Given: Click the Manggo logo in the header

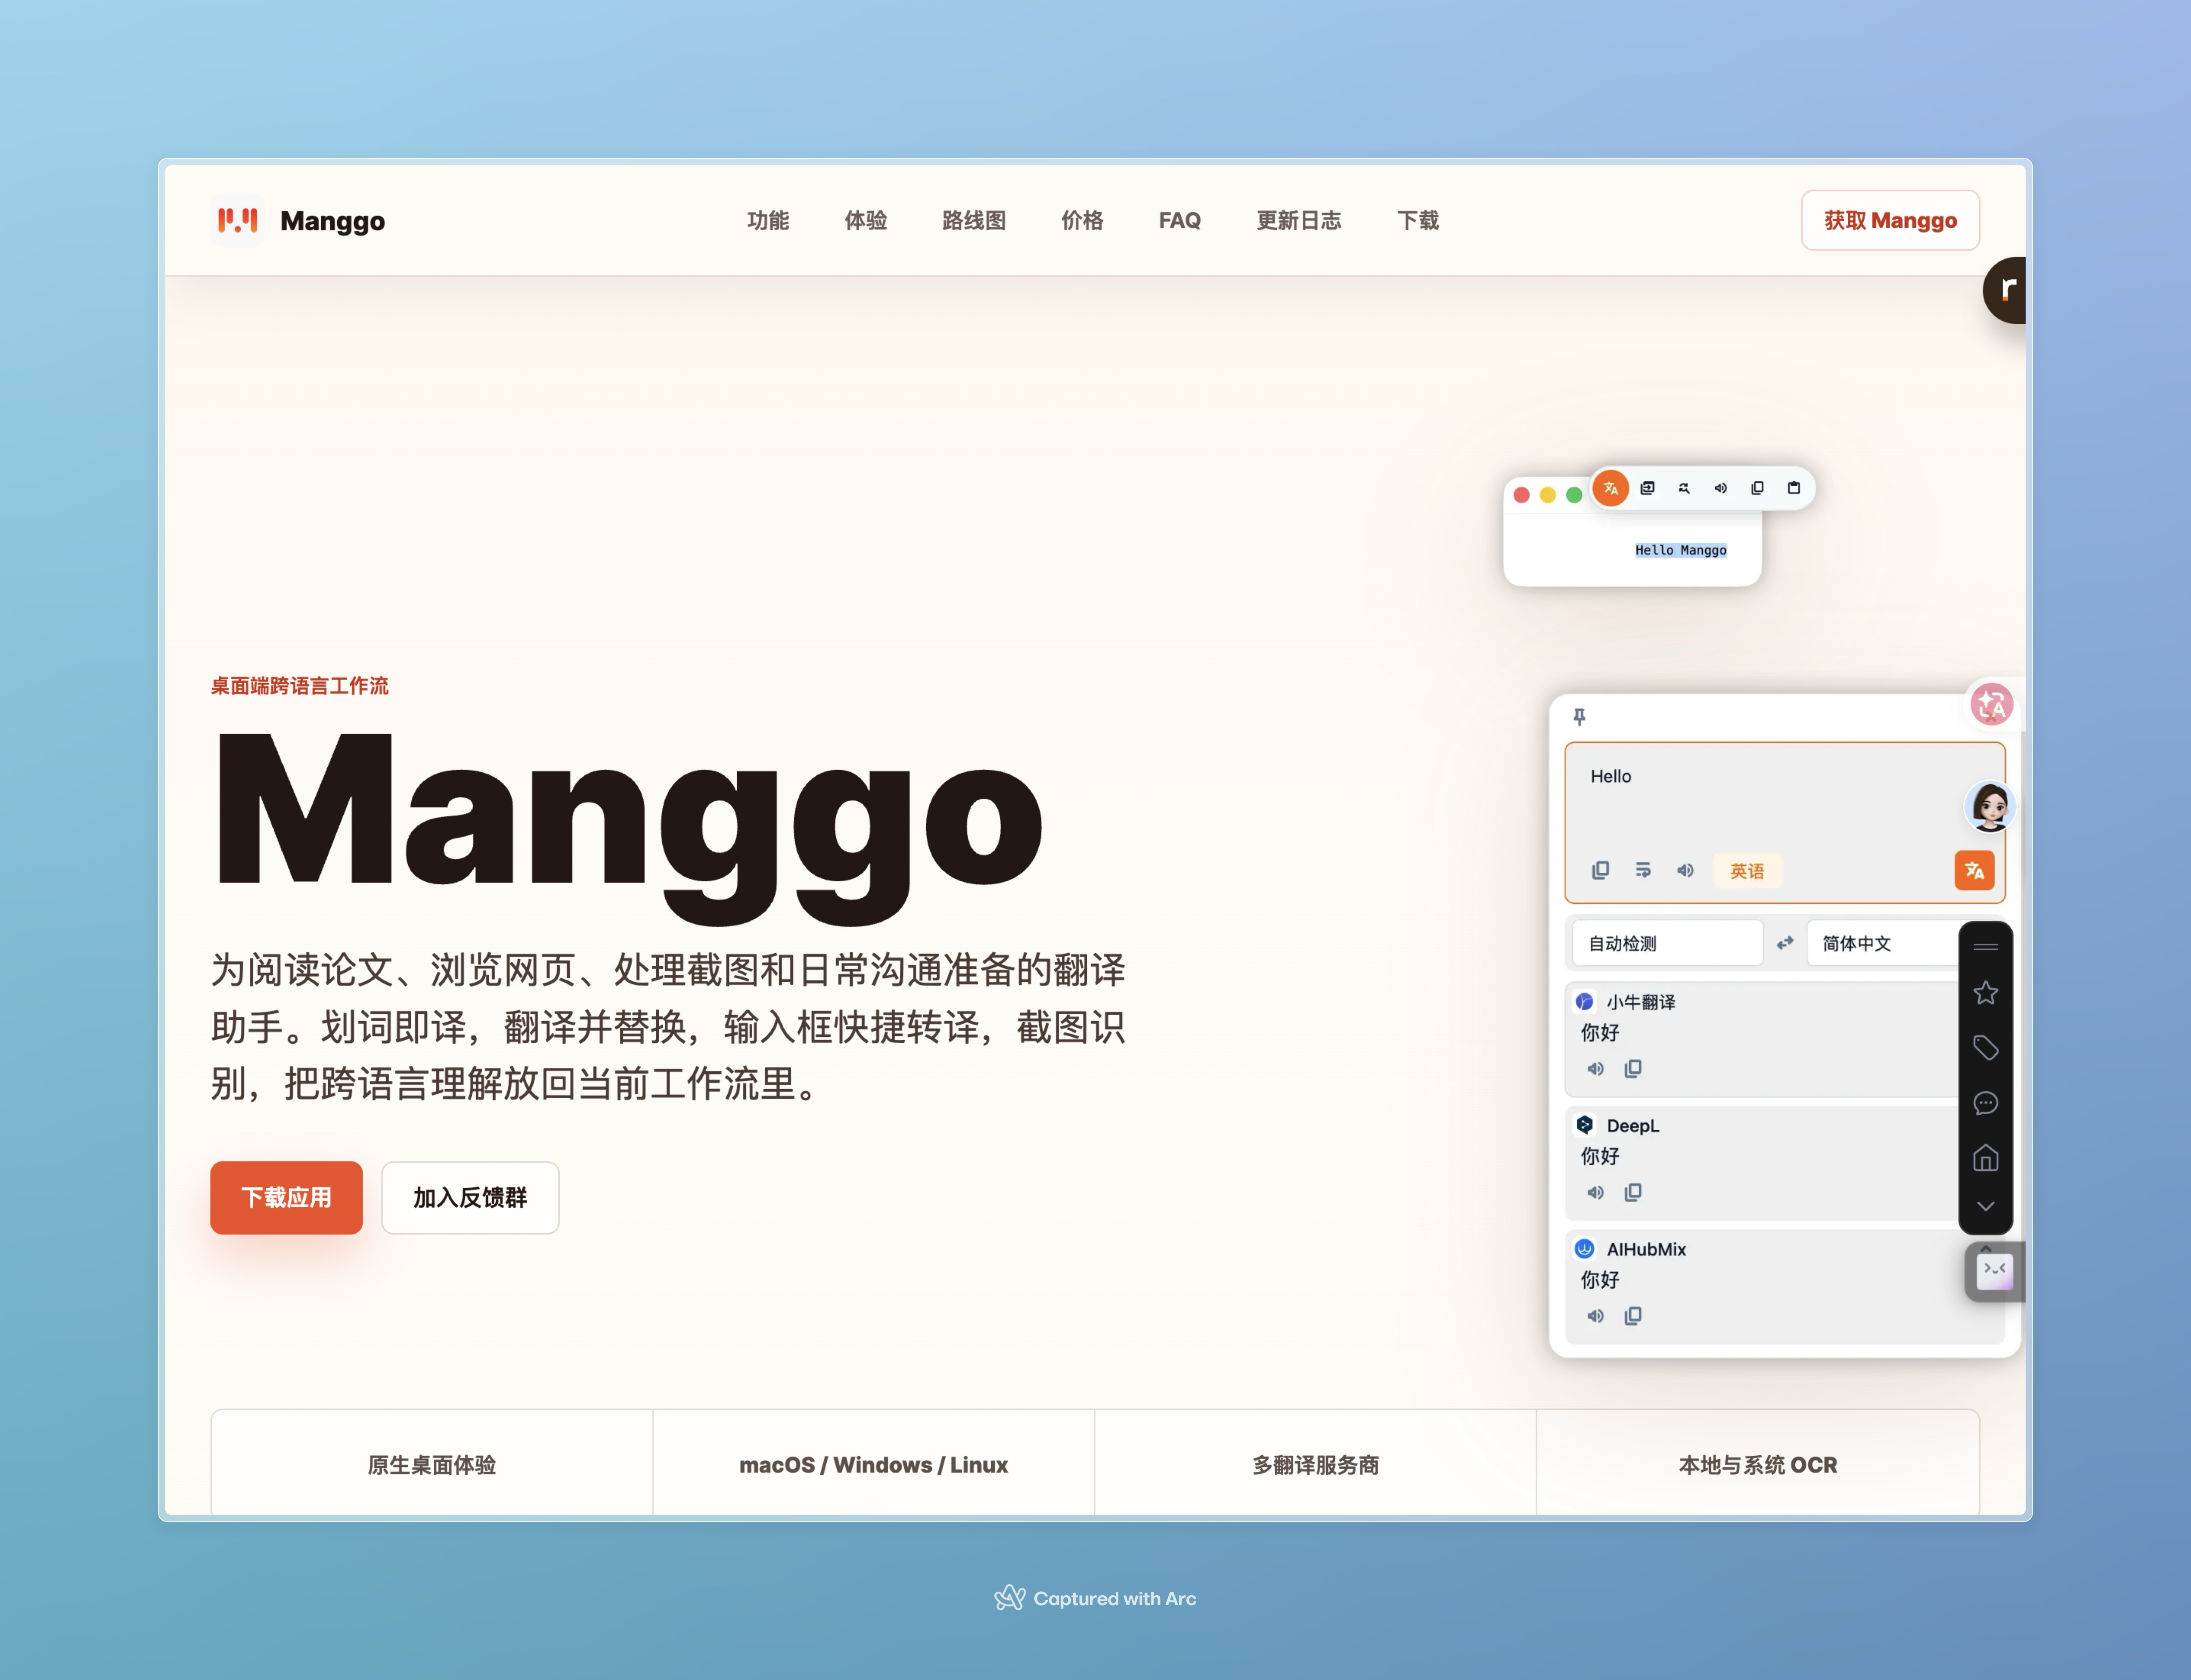Looking at the screenshot, I should point(238,220).
